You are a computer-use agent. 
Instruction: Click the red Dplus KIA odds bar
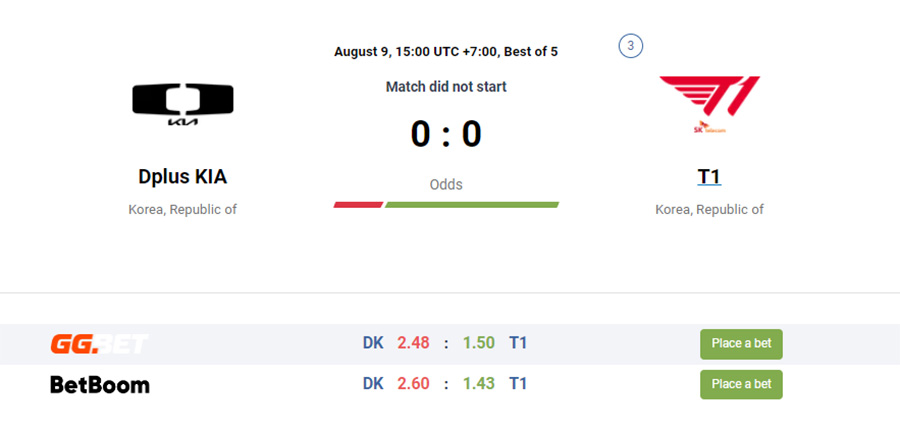(358, 204)
